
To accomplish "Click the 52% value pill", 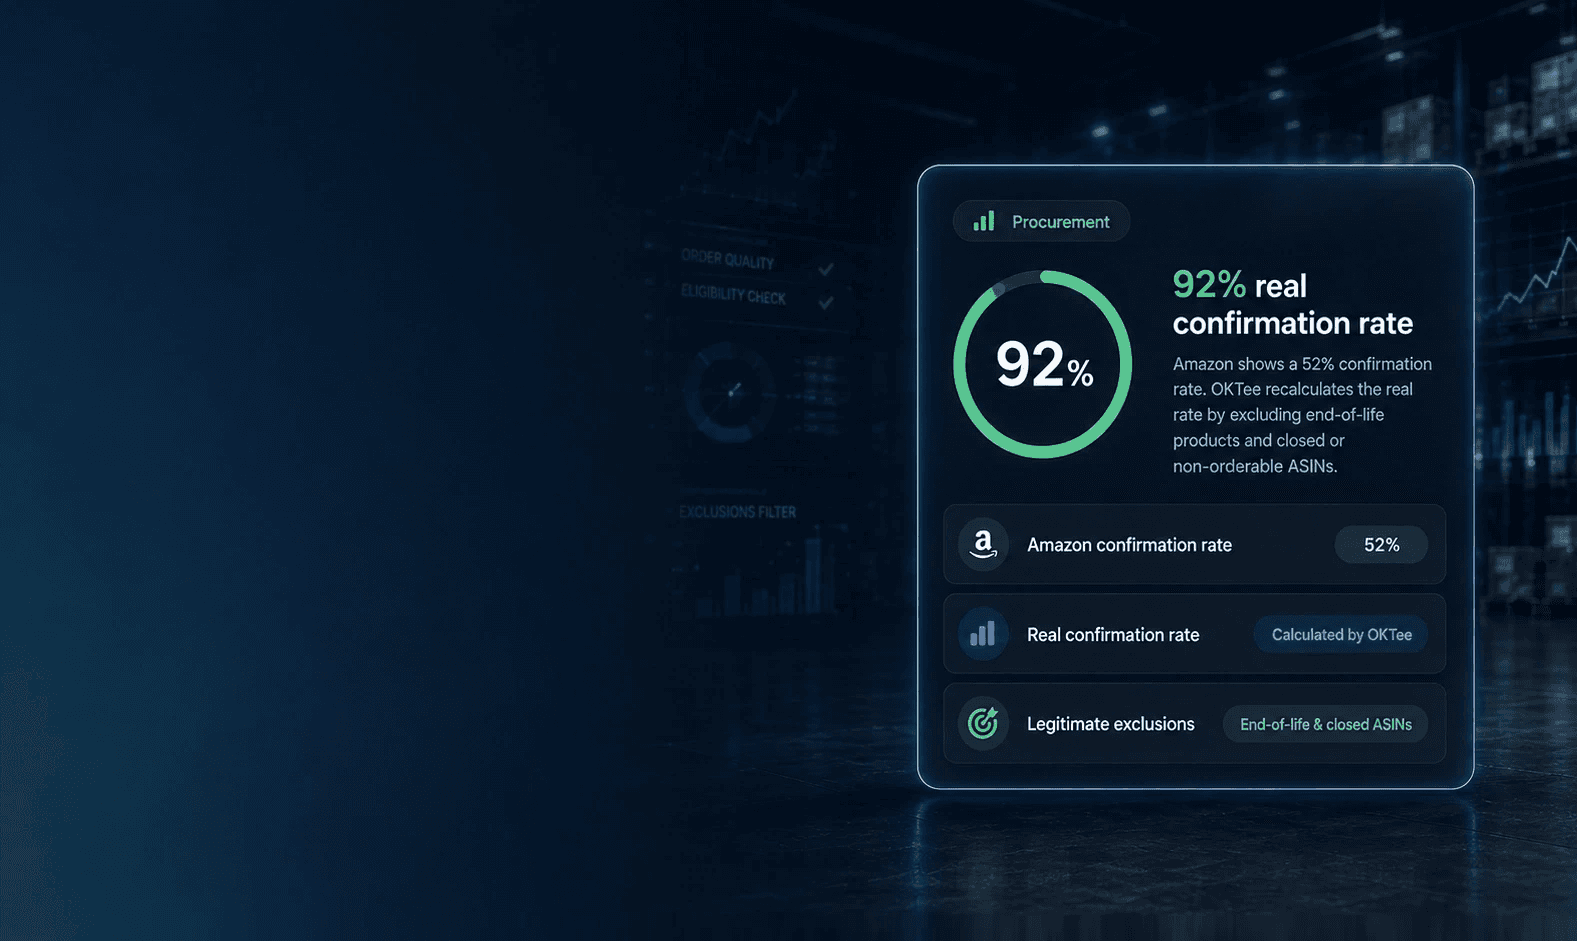I will click(x=1381, y=545).
